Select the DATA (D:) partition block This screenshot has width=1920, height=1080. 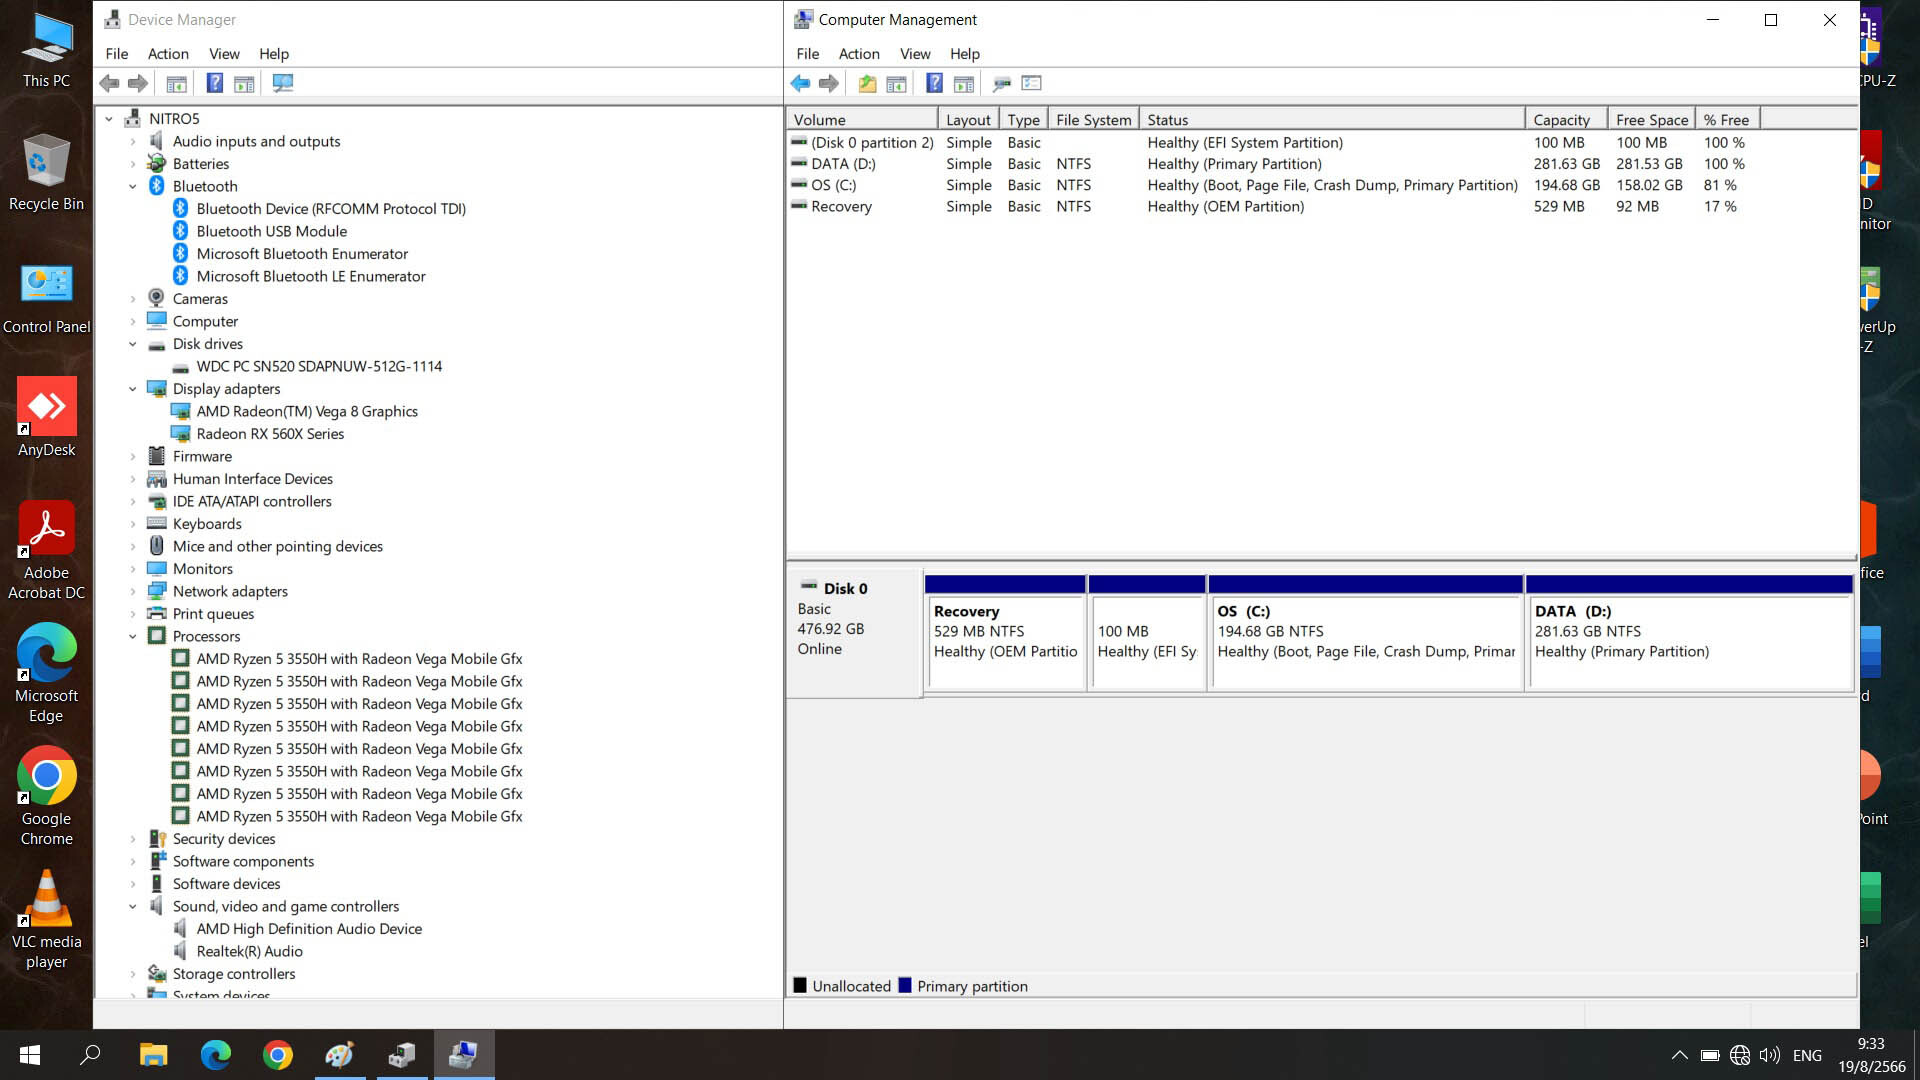pos(1690,632)
